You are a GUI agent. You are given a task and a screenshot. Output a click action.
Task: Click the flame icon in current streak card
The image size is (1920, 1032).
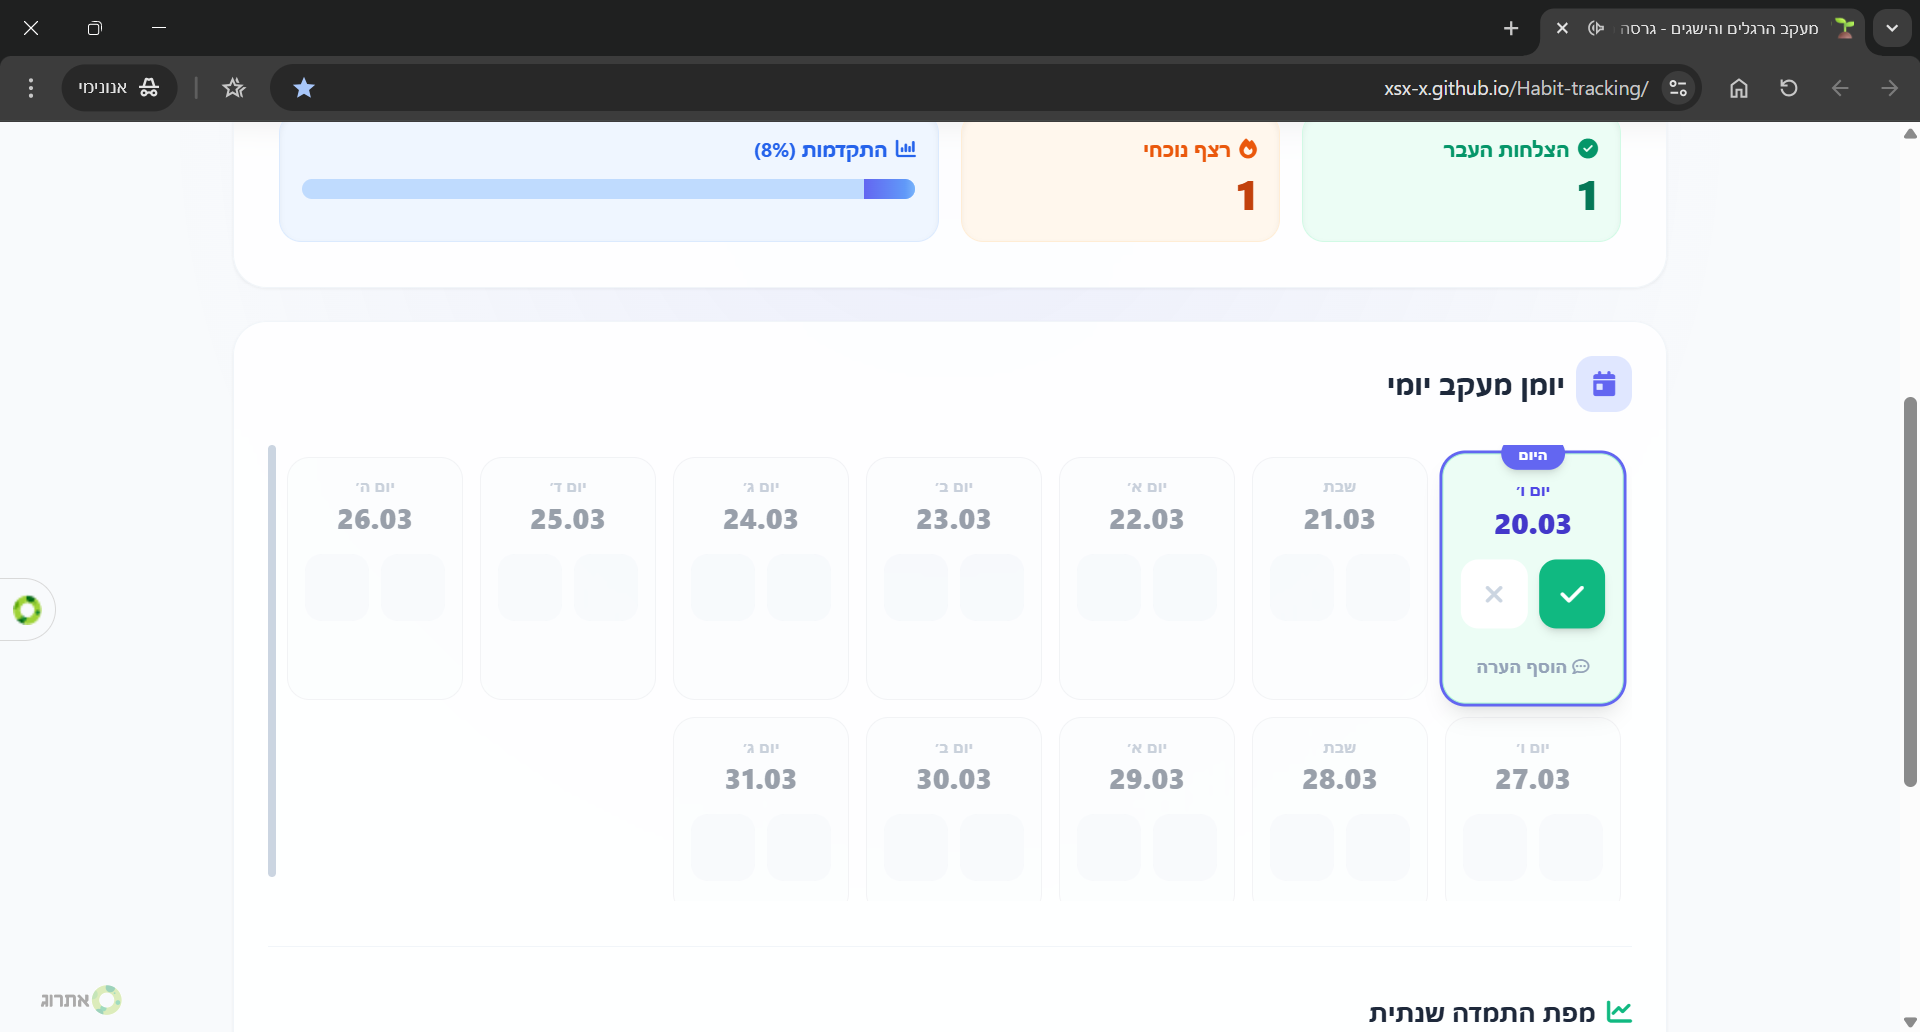pyautogui.click(x=1248, y=149)
